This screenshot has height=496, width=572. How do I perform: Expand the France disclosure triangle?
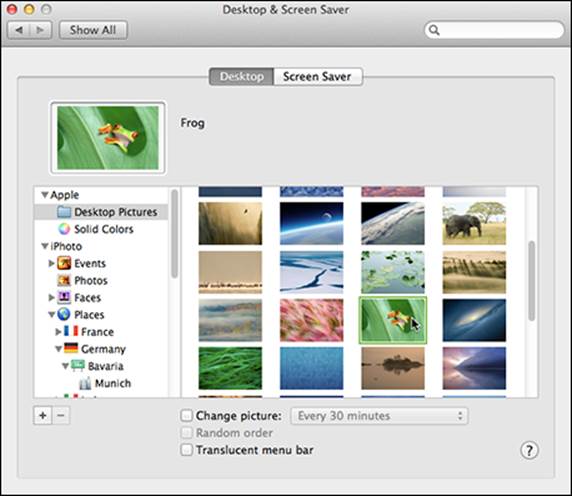[x=58, y=332]
